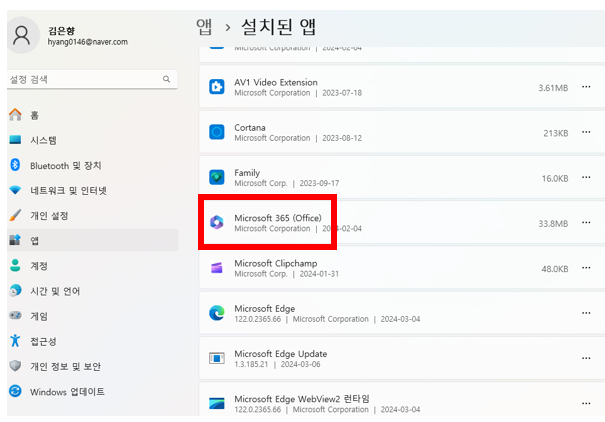This screenshot has height=422, width=605.
Task: Click the hyang0146@naver.com account email
Action: 88,42
